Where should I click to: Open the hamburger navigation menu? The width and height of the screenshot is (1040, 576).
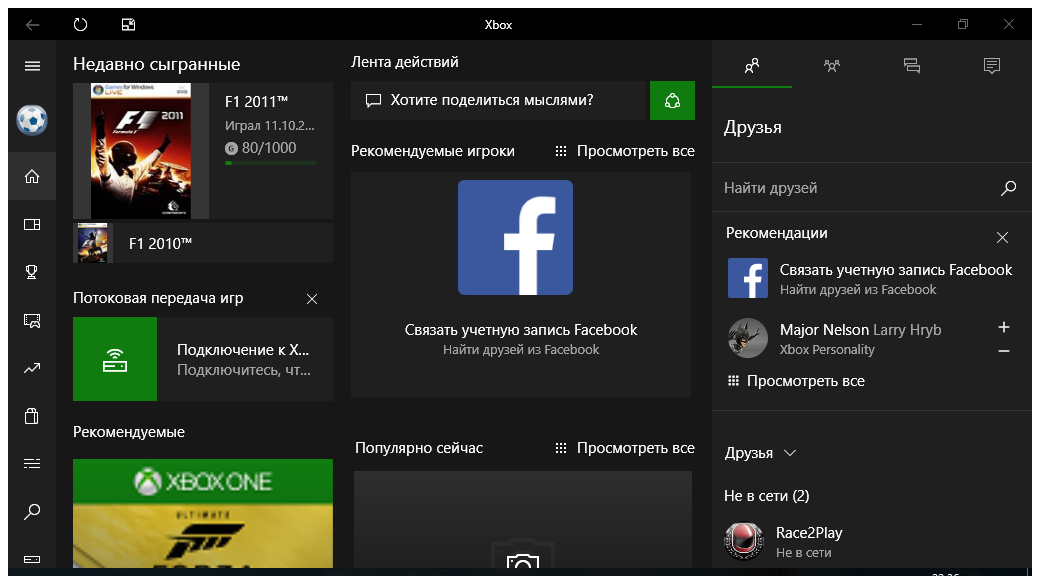pyautogui.click(x=32, y=66)
